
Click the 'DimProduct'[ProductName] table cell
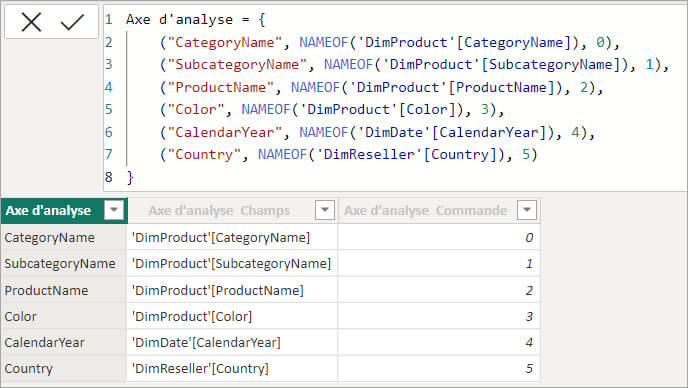[x=232, y=290]
